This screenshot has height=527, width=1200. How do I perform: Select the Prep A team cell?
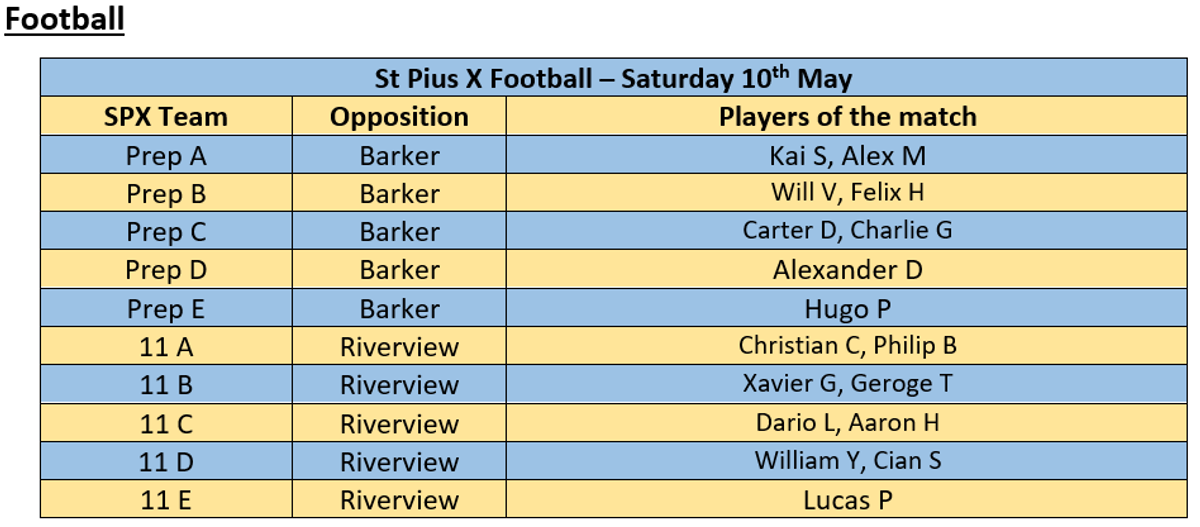tap(166, 155)
